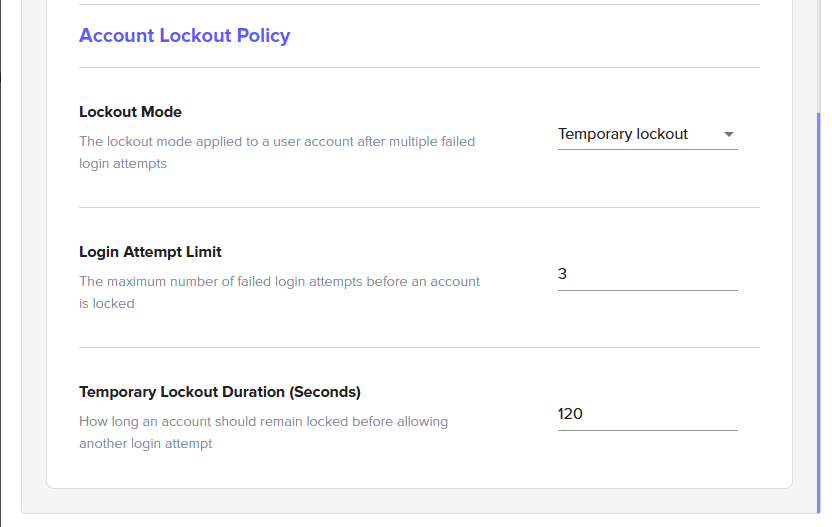832x527 pixels.
Task: Select the Login Attempt Limit label
Action: [x=150, y=252]
